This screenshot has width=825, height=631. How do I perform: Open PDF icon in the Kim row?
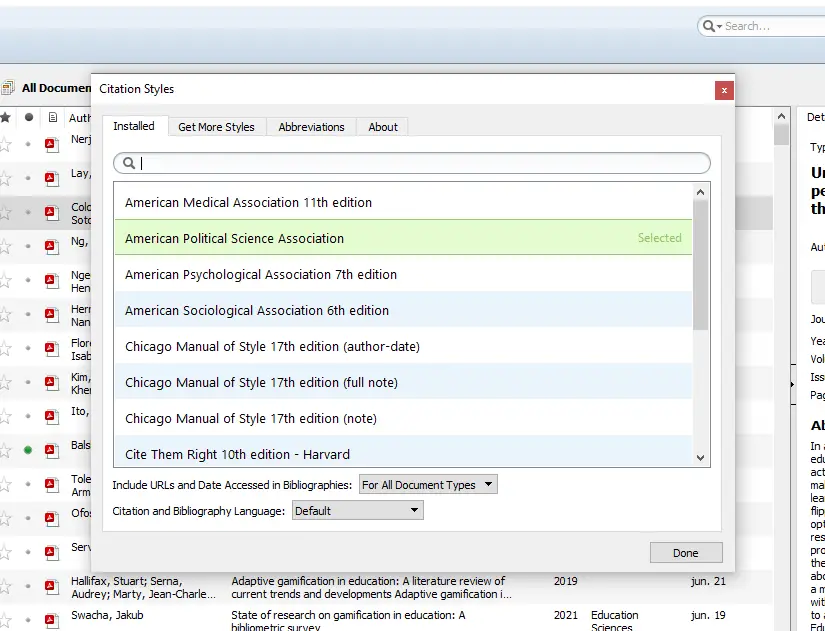(51, 382)
